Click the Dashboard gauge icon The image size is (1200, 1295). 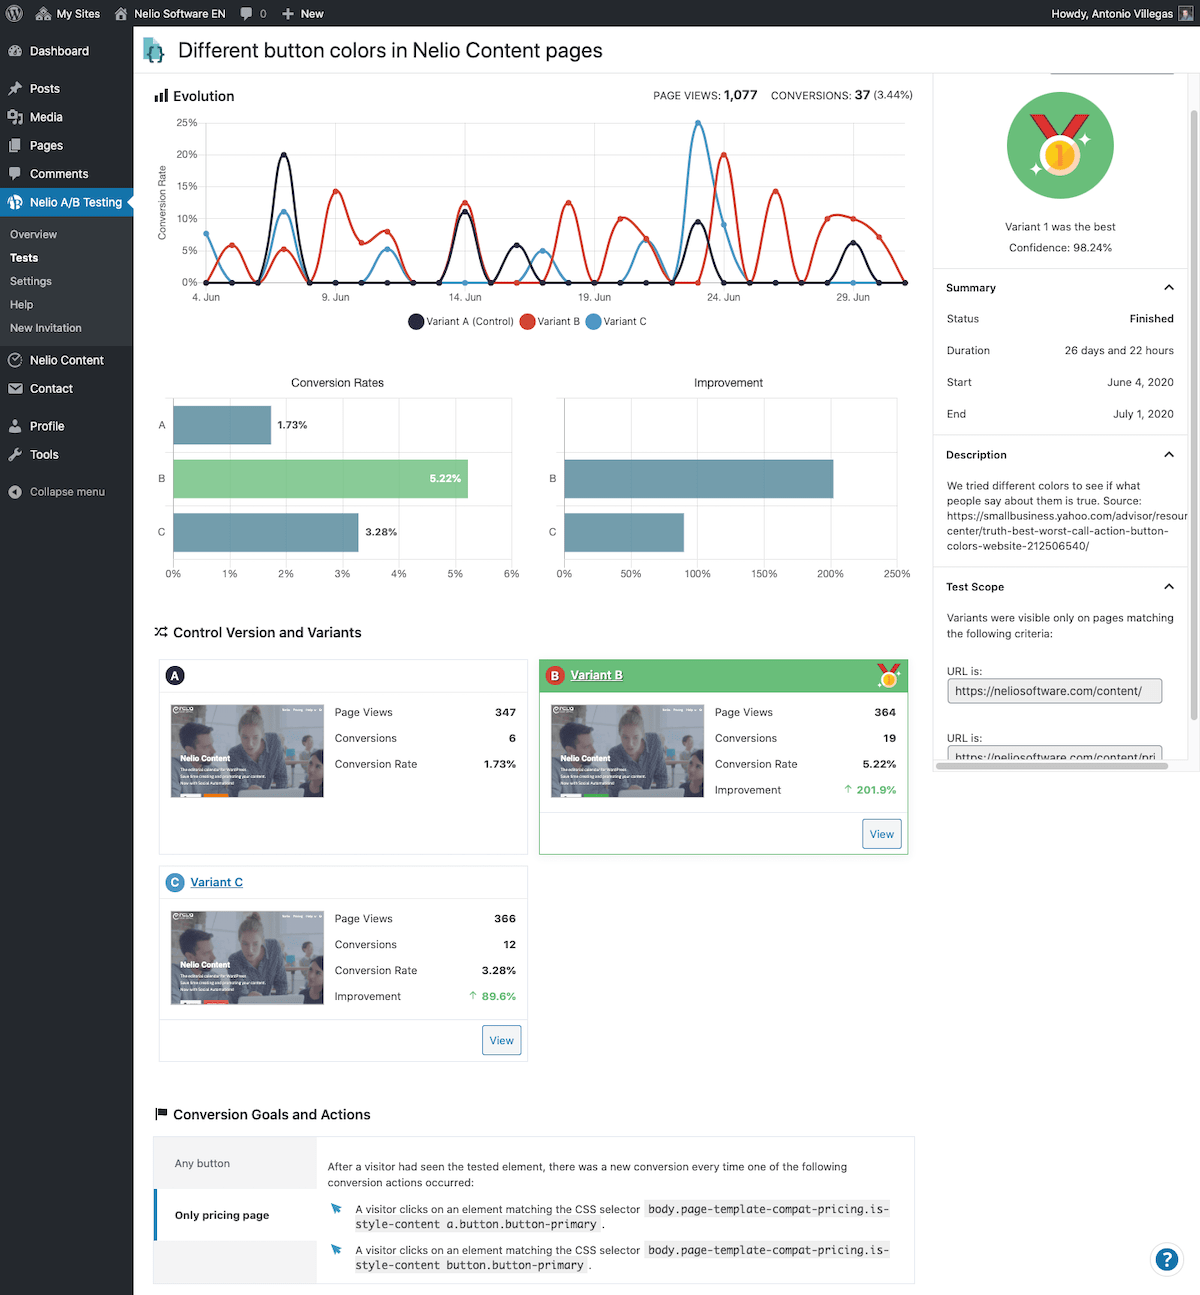click(15, 51)
